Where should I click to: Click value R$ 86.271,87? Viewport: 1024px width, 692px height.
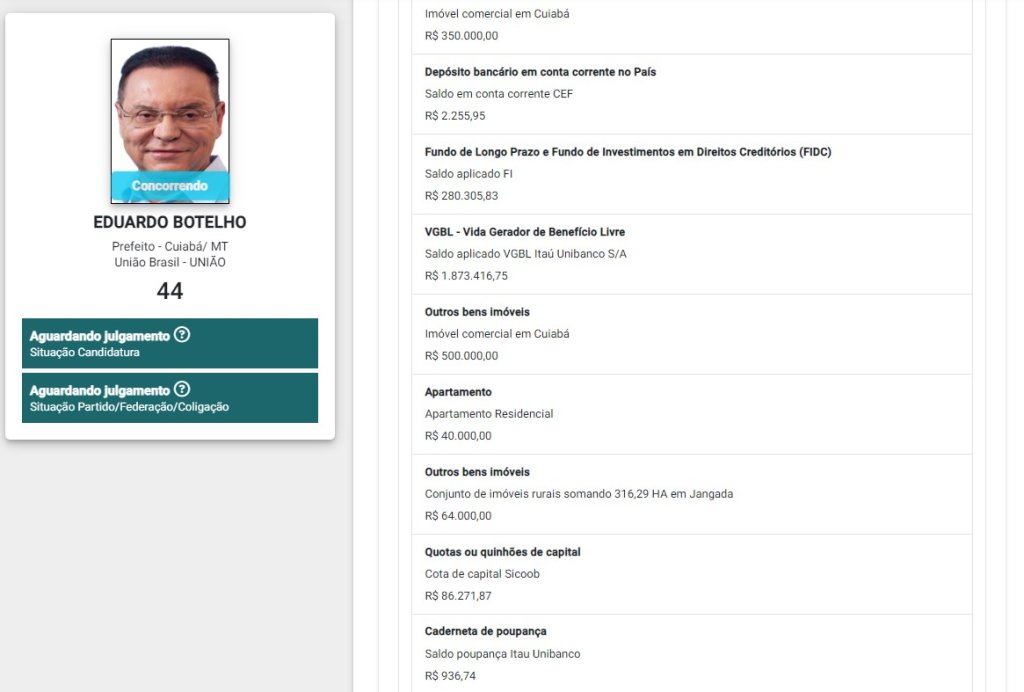point(458,595)
